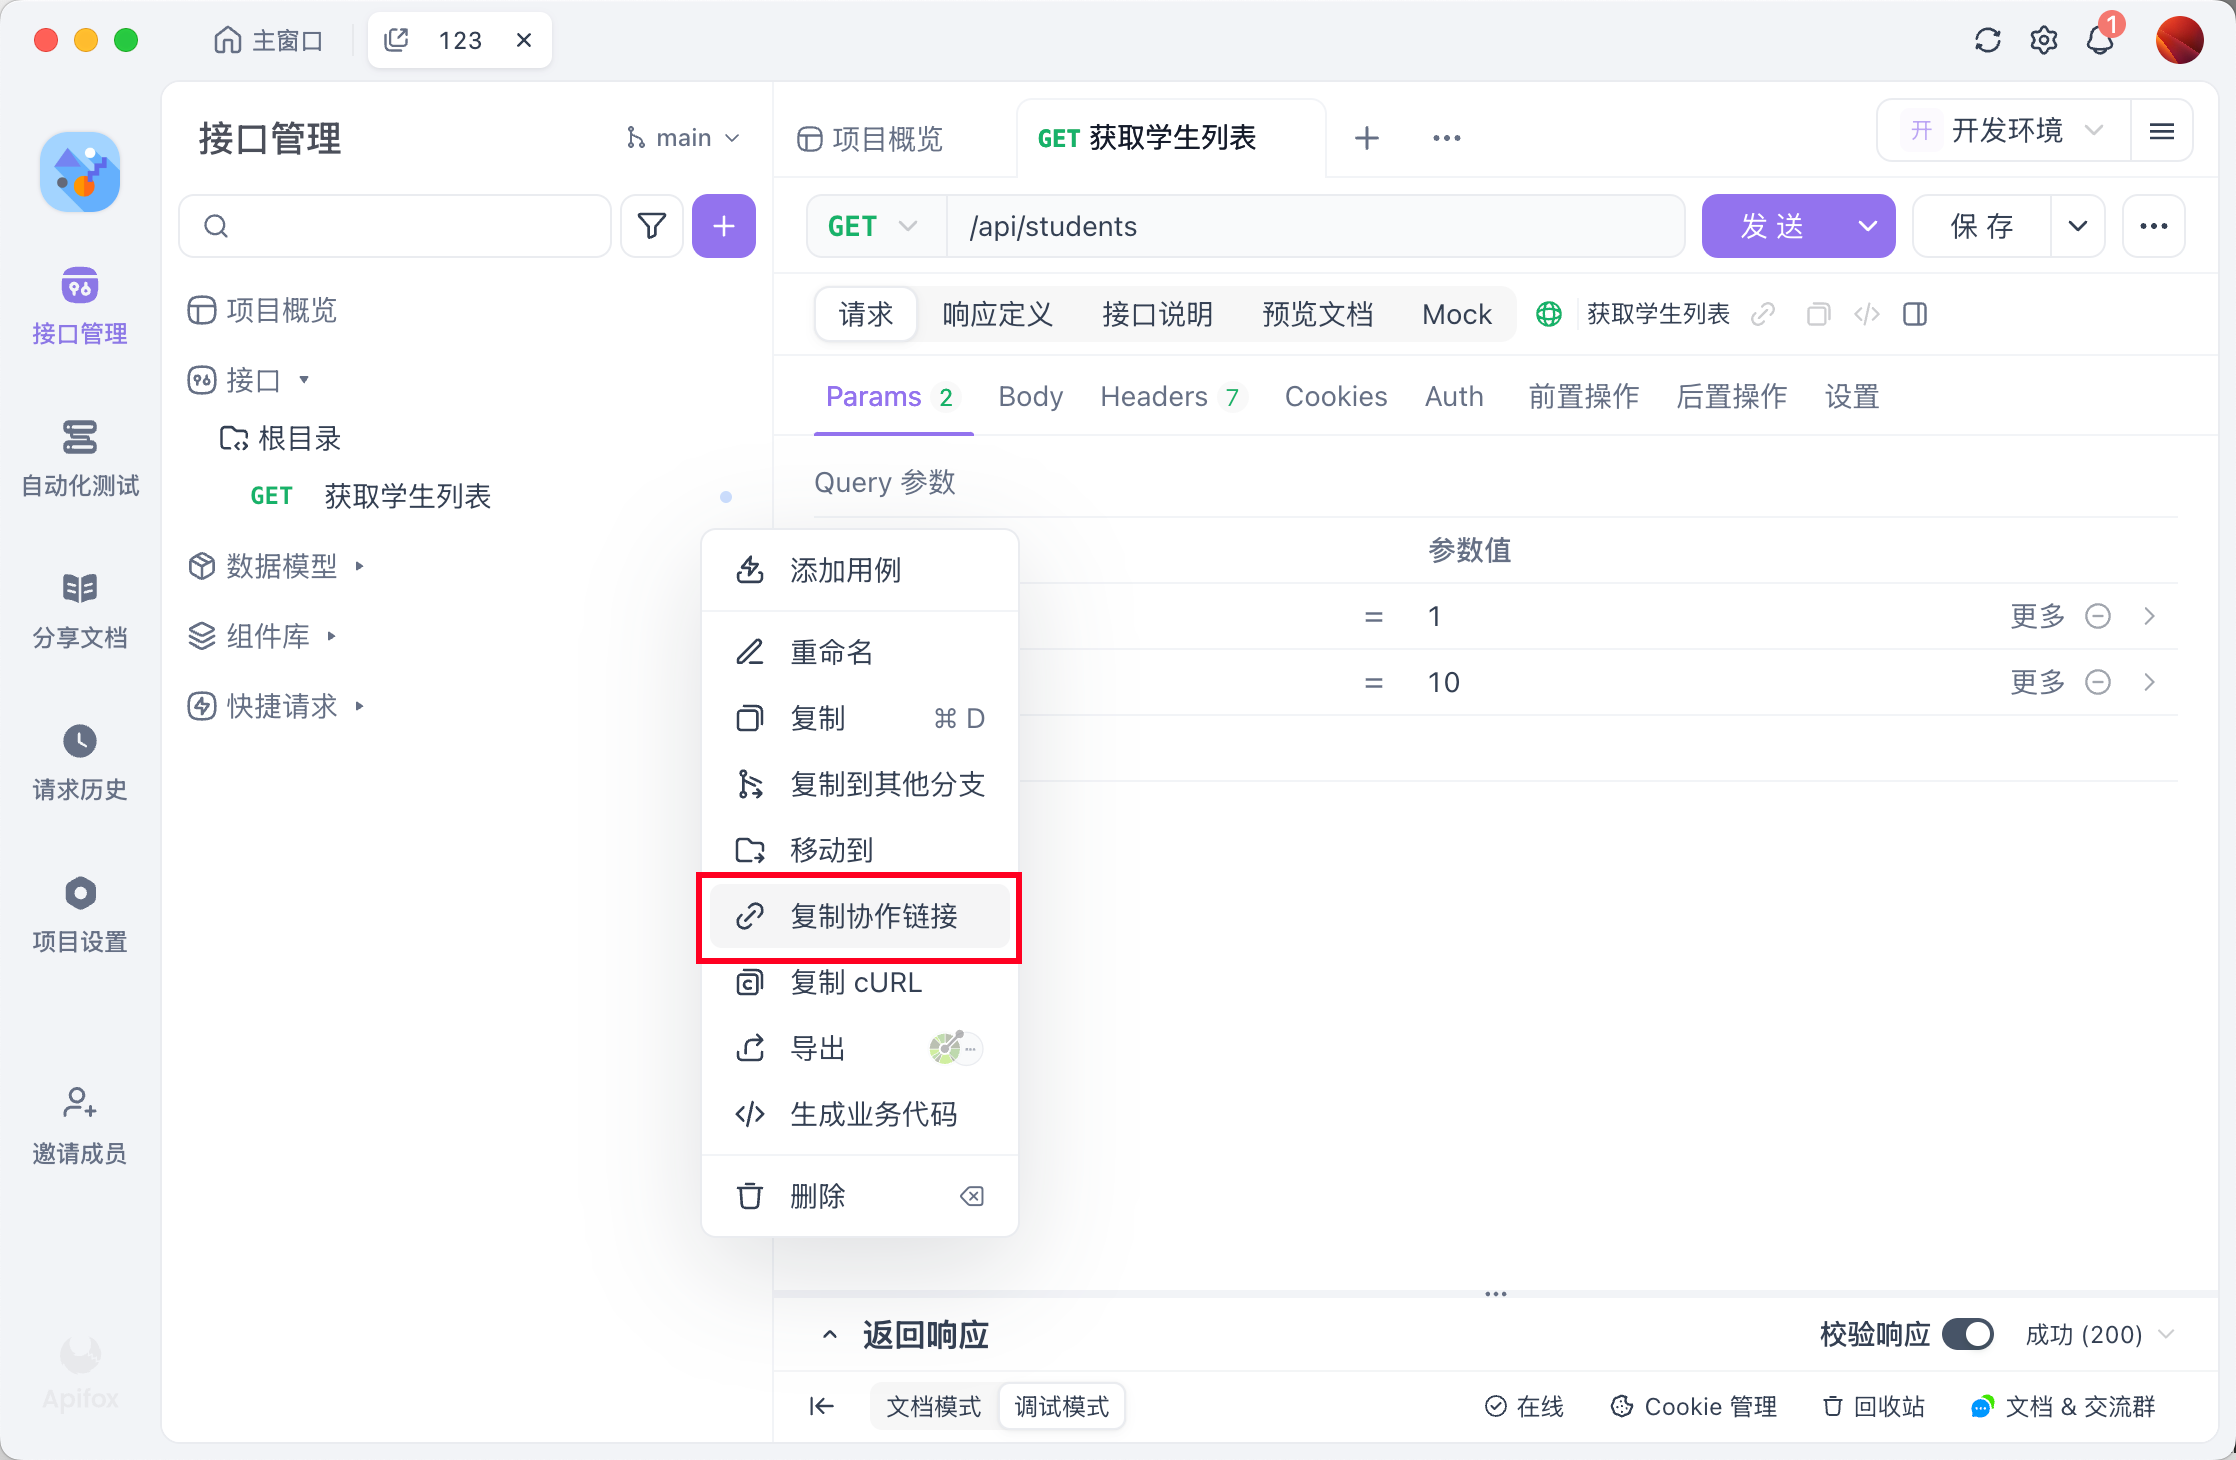Image resolution: width=2236 pixels, height=1460 pixels.
Task: Open 回收站 at the bottom status bar
Action: pos(1874,1406)
